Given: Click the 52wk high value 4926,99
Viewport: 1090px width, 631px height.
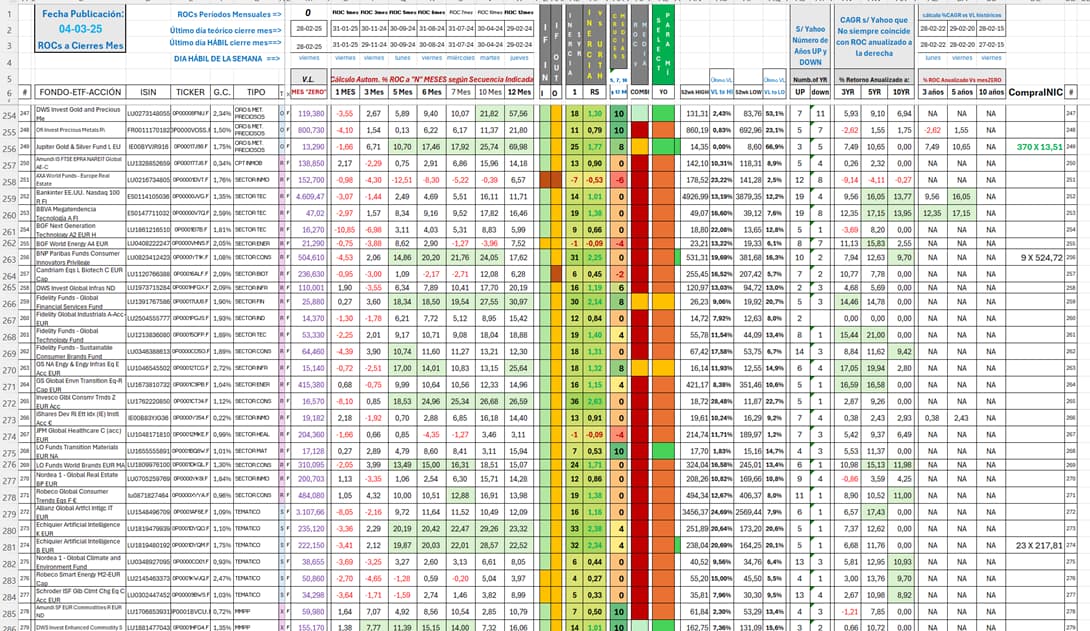Looking at the screenshot, I should point(695,197).
